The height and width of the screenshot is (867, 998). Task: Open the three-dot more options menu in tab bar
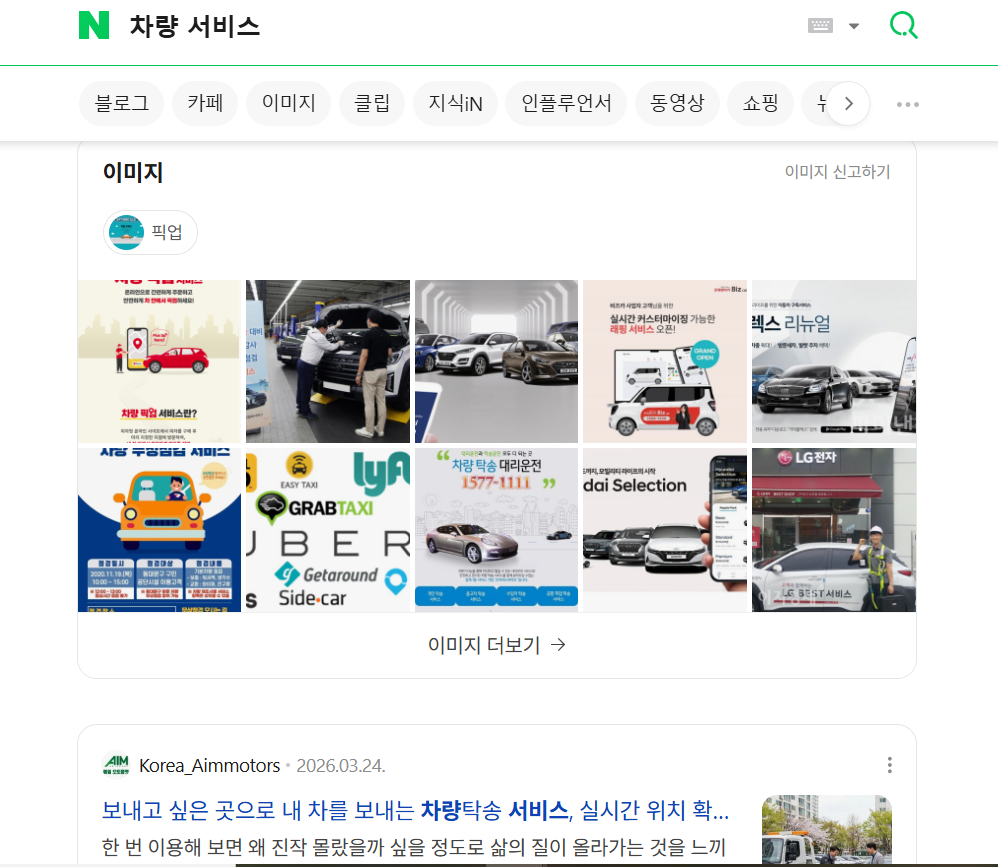(x=907, y=104)
